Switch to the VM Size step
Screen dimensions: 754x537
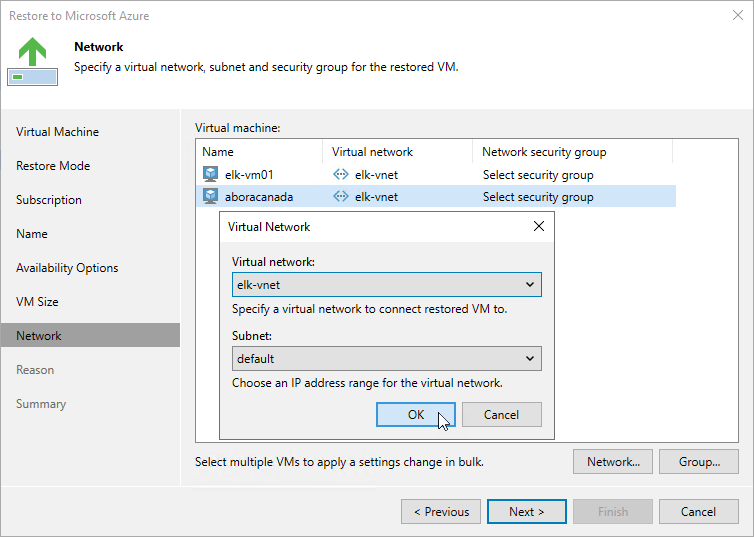[x=37, y=302]
